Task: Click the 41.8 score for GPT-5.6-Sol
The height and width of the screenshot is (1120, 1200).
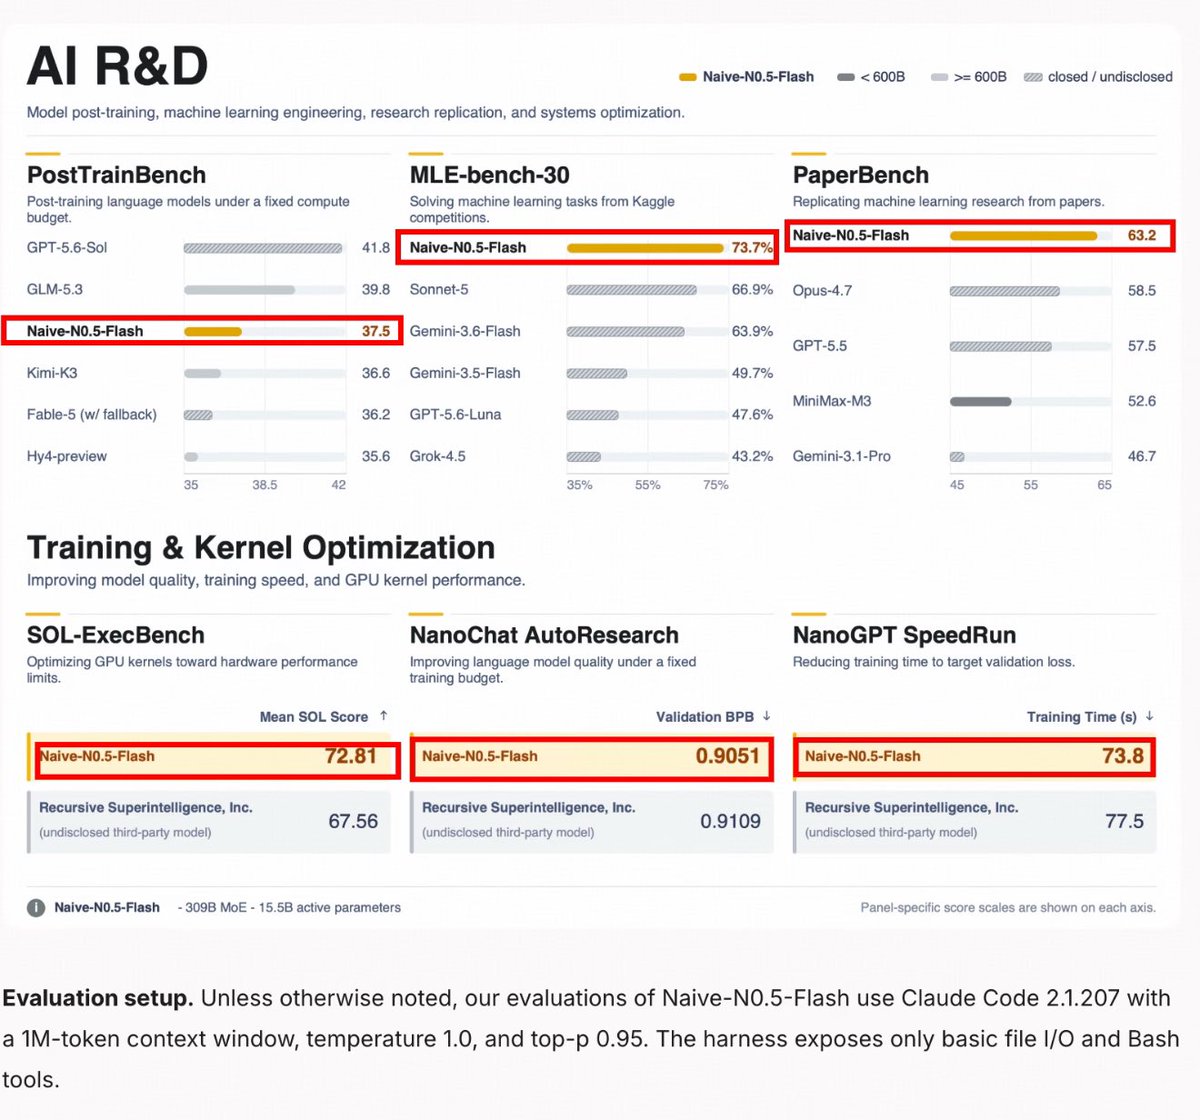Action: coord(376,248)
